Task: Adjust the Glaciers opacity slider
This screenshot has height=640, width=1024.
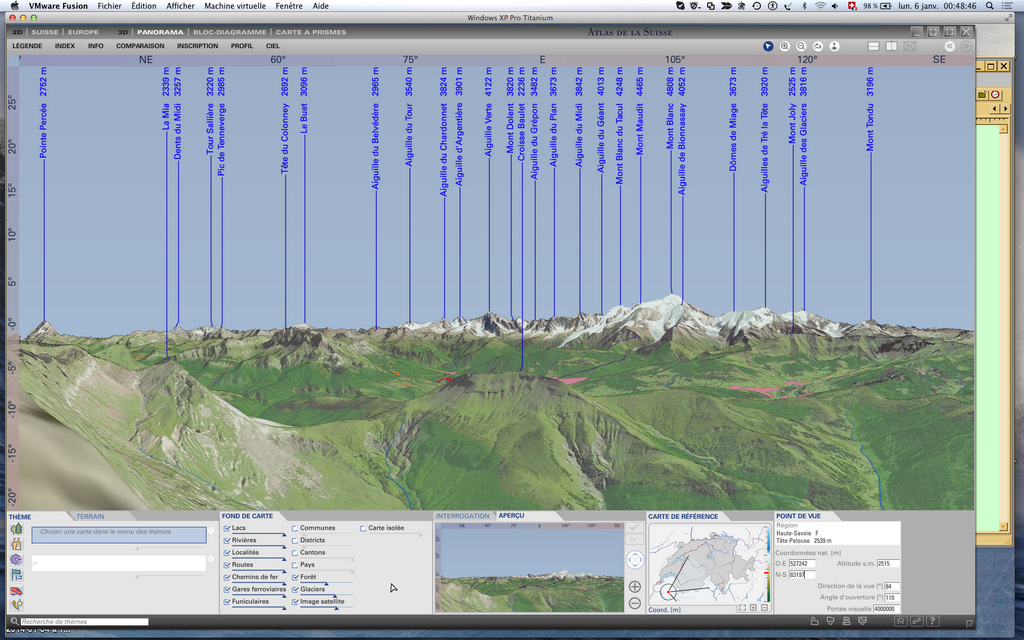Action: click(335, 596)
